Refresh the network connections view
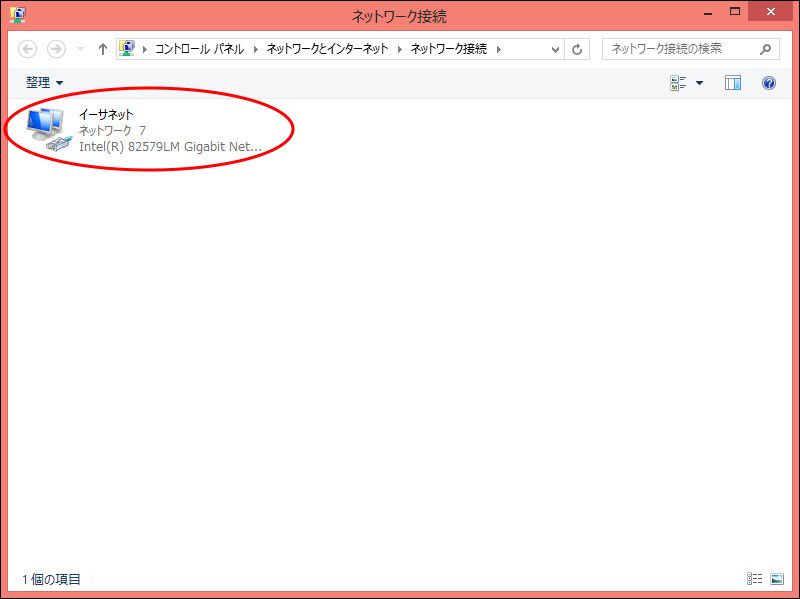 pyautogui.click(x=577, y=49)
